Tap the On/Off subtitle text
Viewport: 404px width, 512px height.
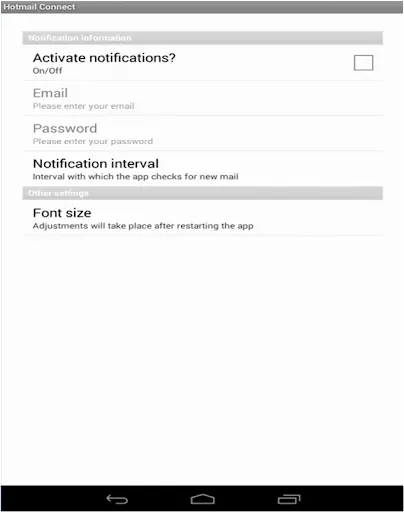(x=47, y=71)
